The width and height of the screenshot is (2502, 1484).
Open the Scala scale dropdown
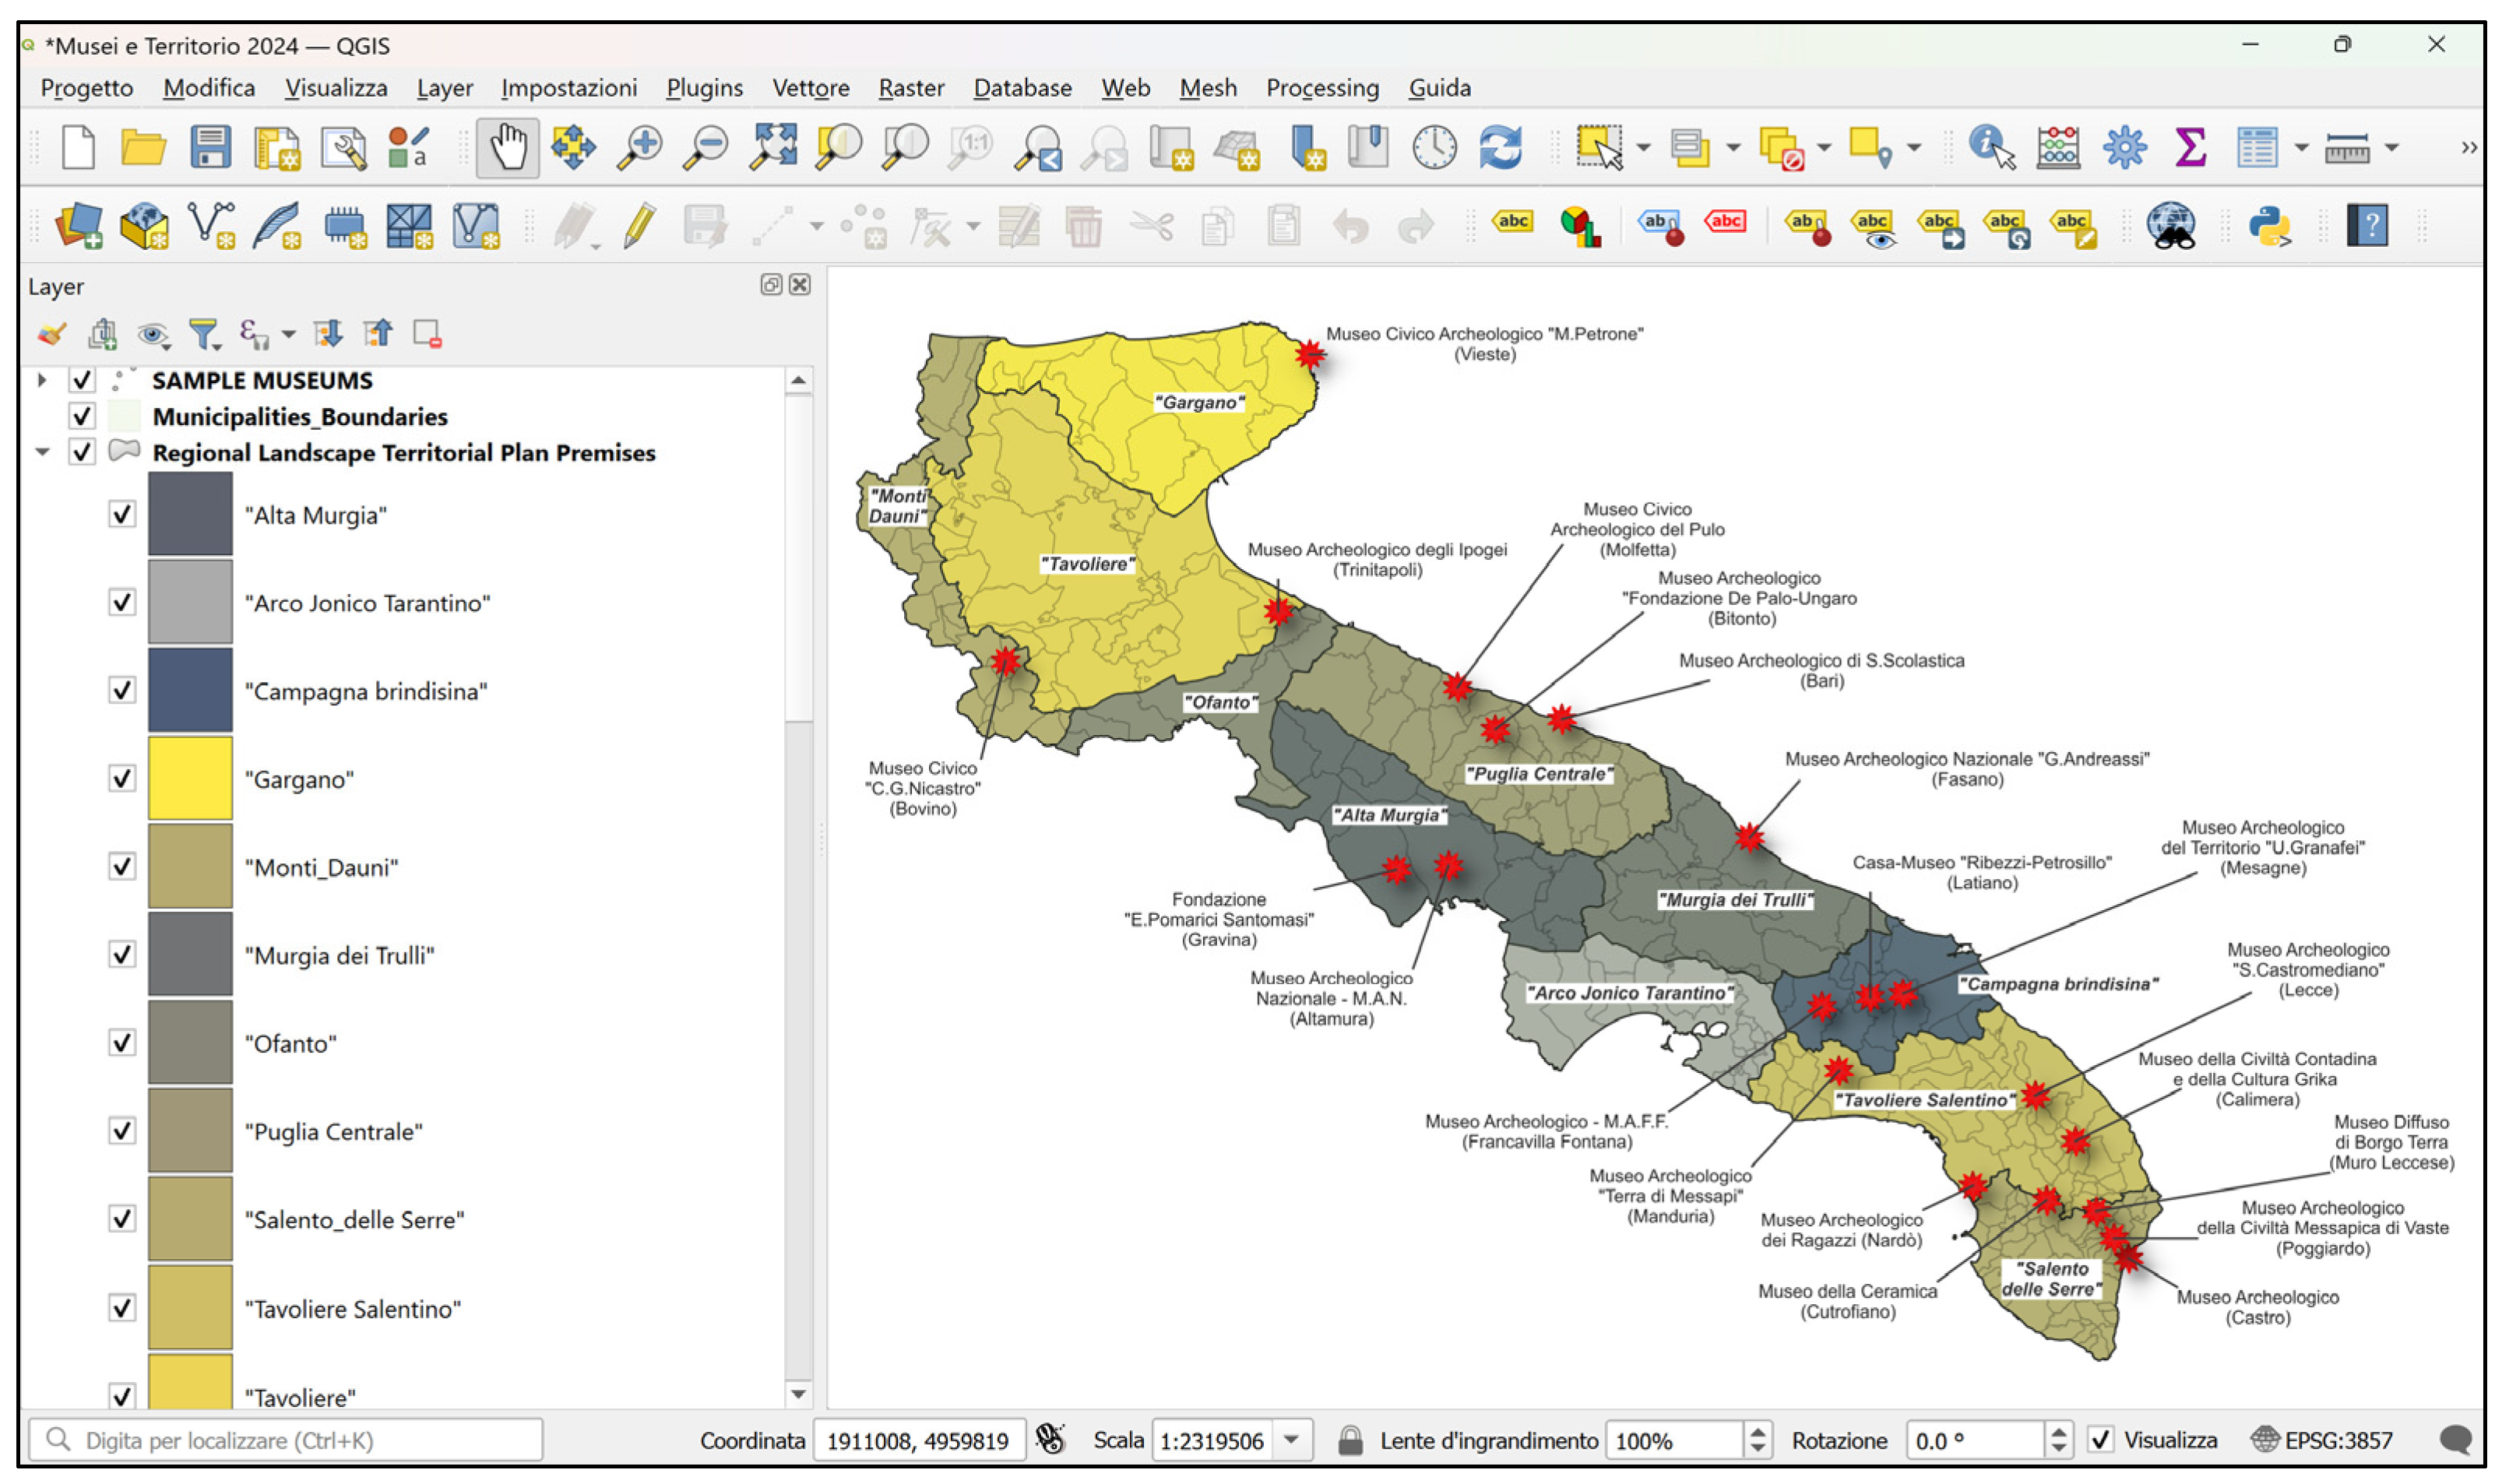[x=1292, y=1440]
